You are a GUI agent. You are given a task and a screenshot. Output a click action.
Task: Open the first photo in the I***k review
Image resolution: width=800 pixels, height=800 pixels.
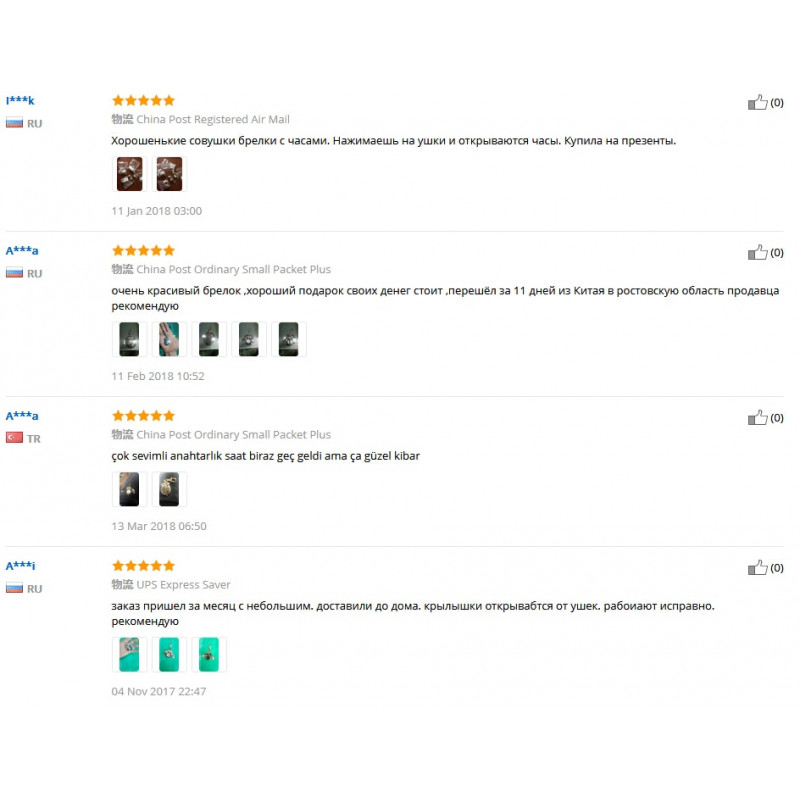click(x=130, y=174)
